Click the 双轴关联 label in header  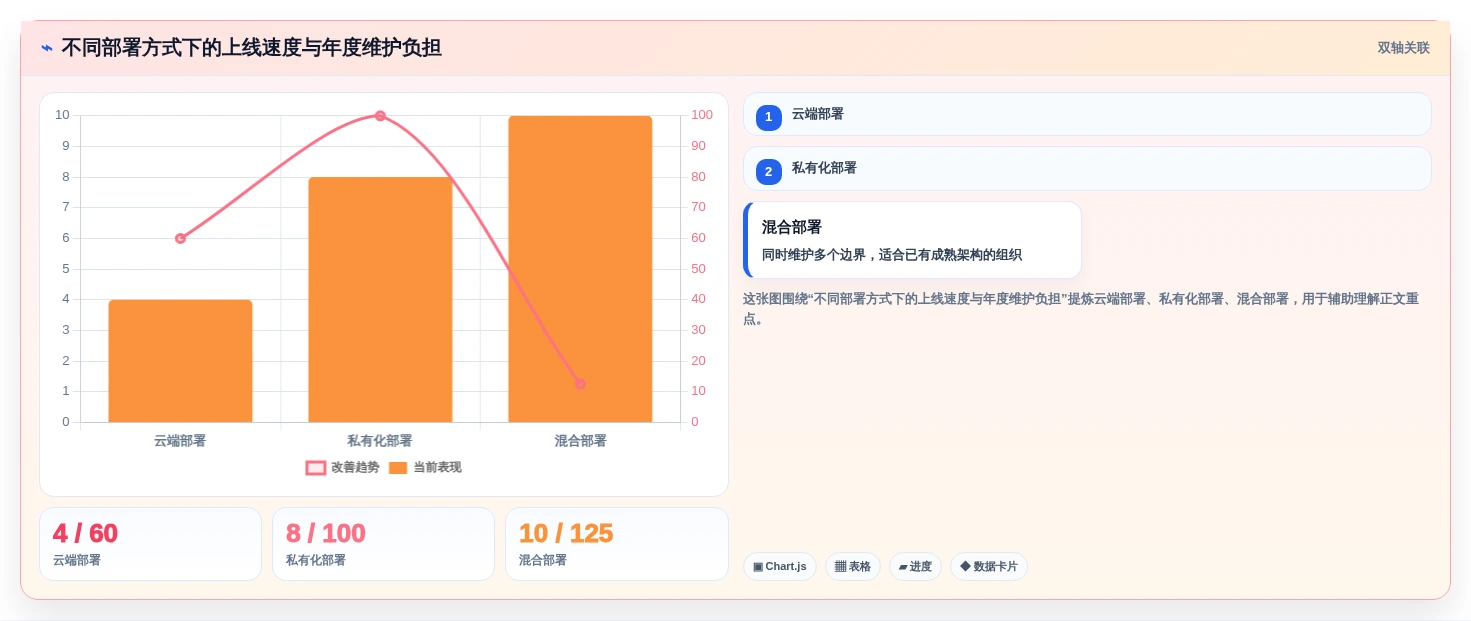coord(1403,48)
